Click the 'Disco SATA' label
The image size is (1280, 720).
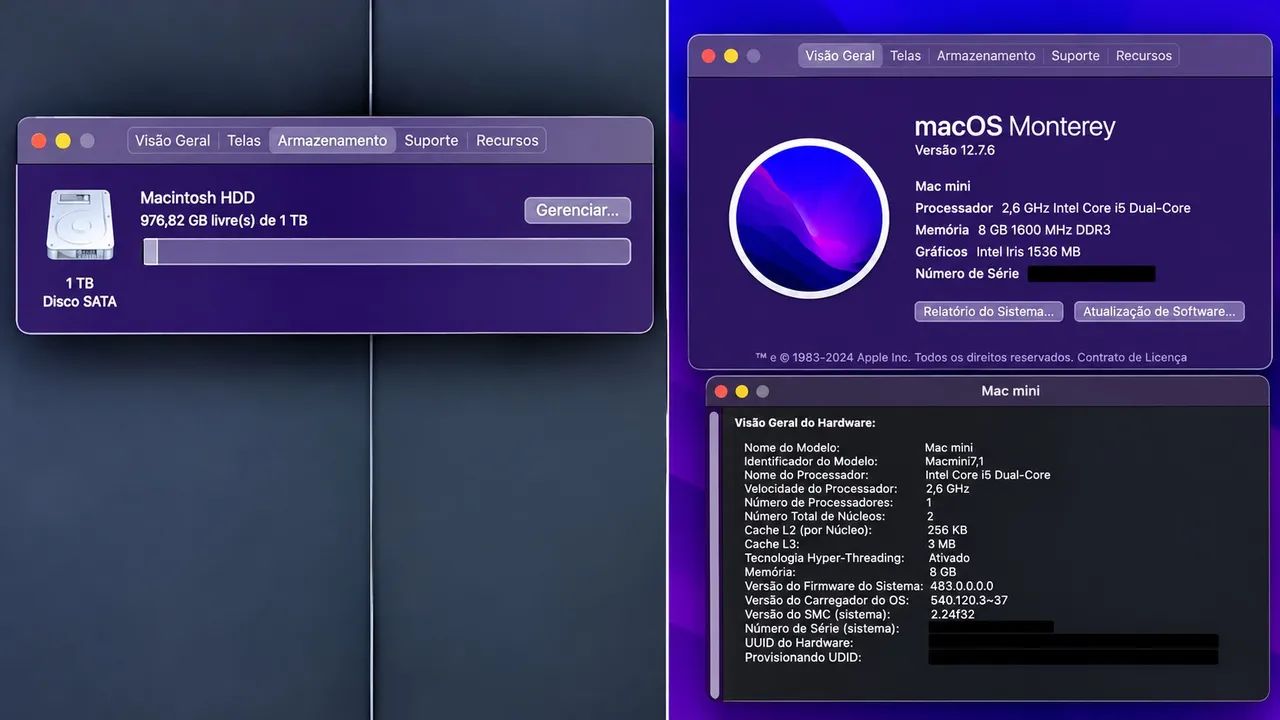click(x=80, y=302)
